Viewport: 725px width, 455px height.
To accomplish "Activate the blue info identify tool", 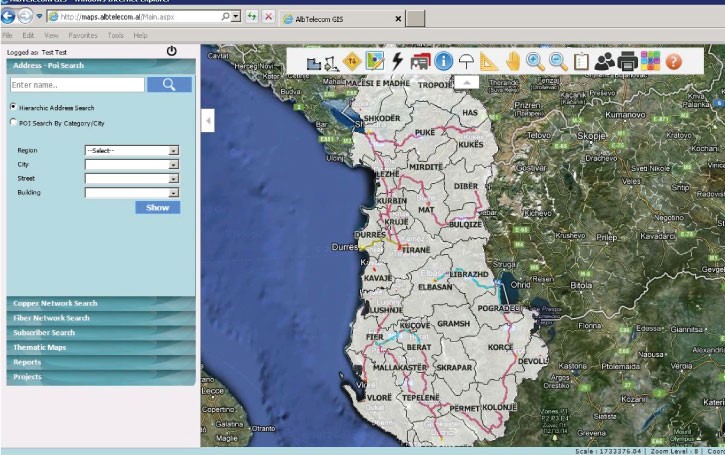I will point(443,61).
